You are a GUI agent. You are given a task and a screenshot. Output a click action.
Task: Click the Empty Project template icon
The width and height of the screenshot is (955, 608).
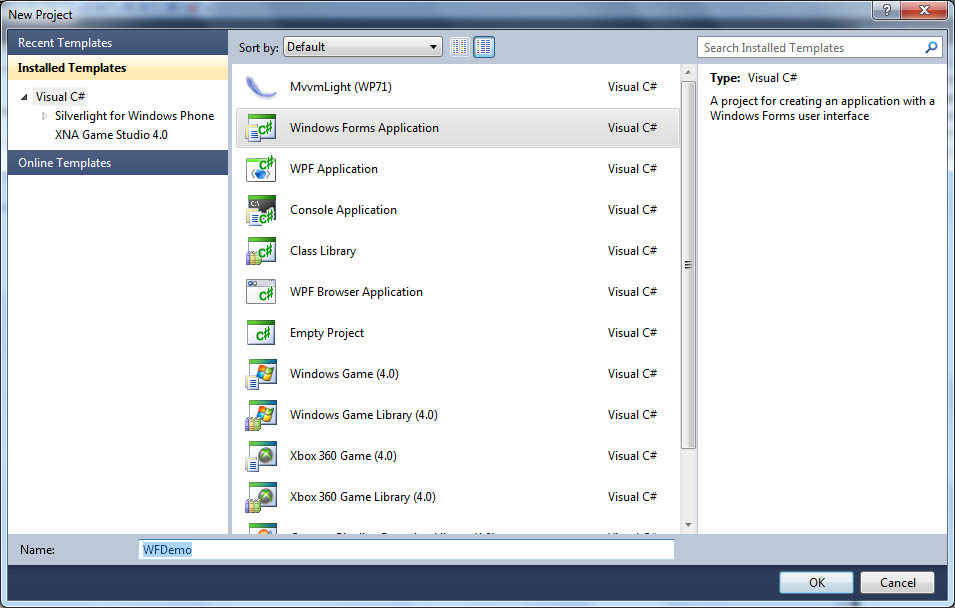click(261, 333)
